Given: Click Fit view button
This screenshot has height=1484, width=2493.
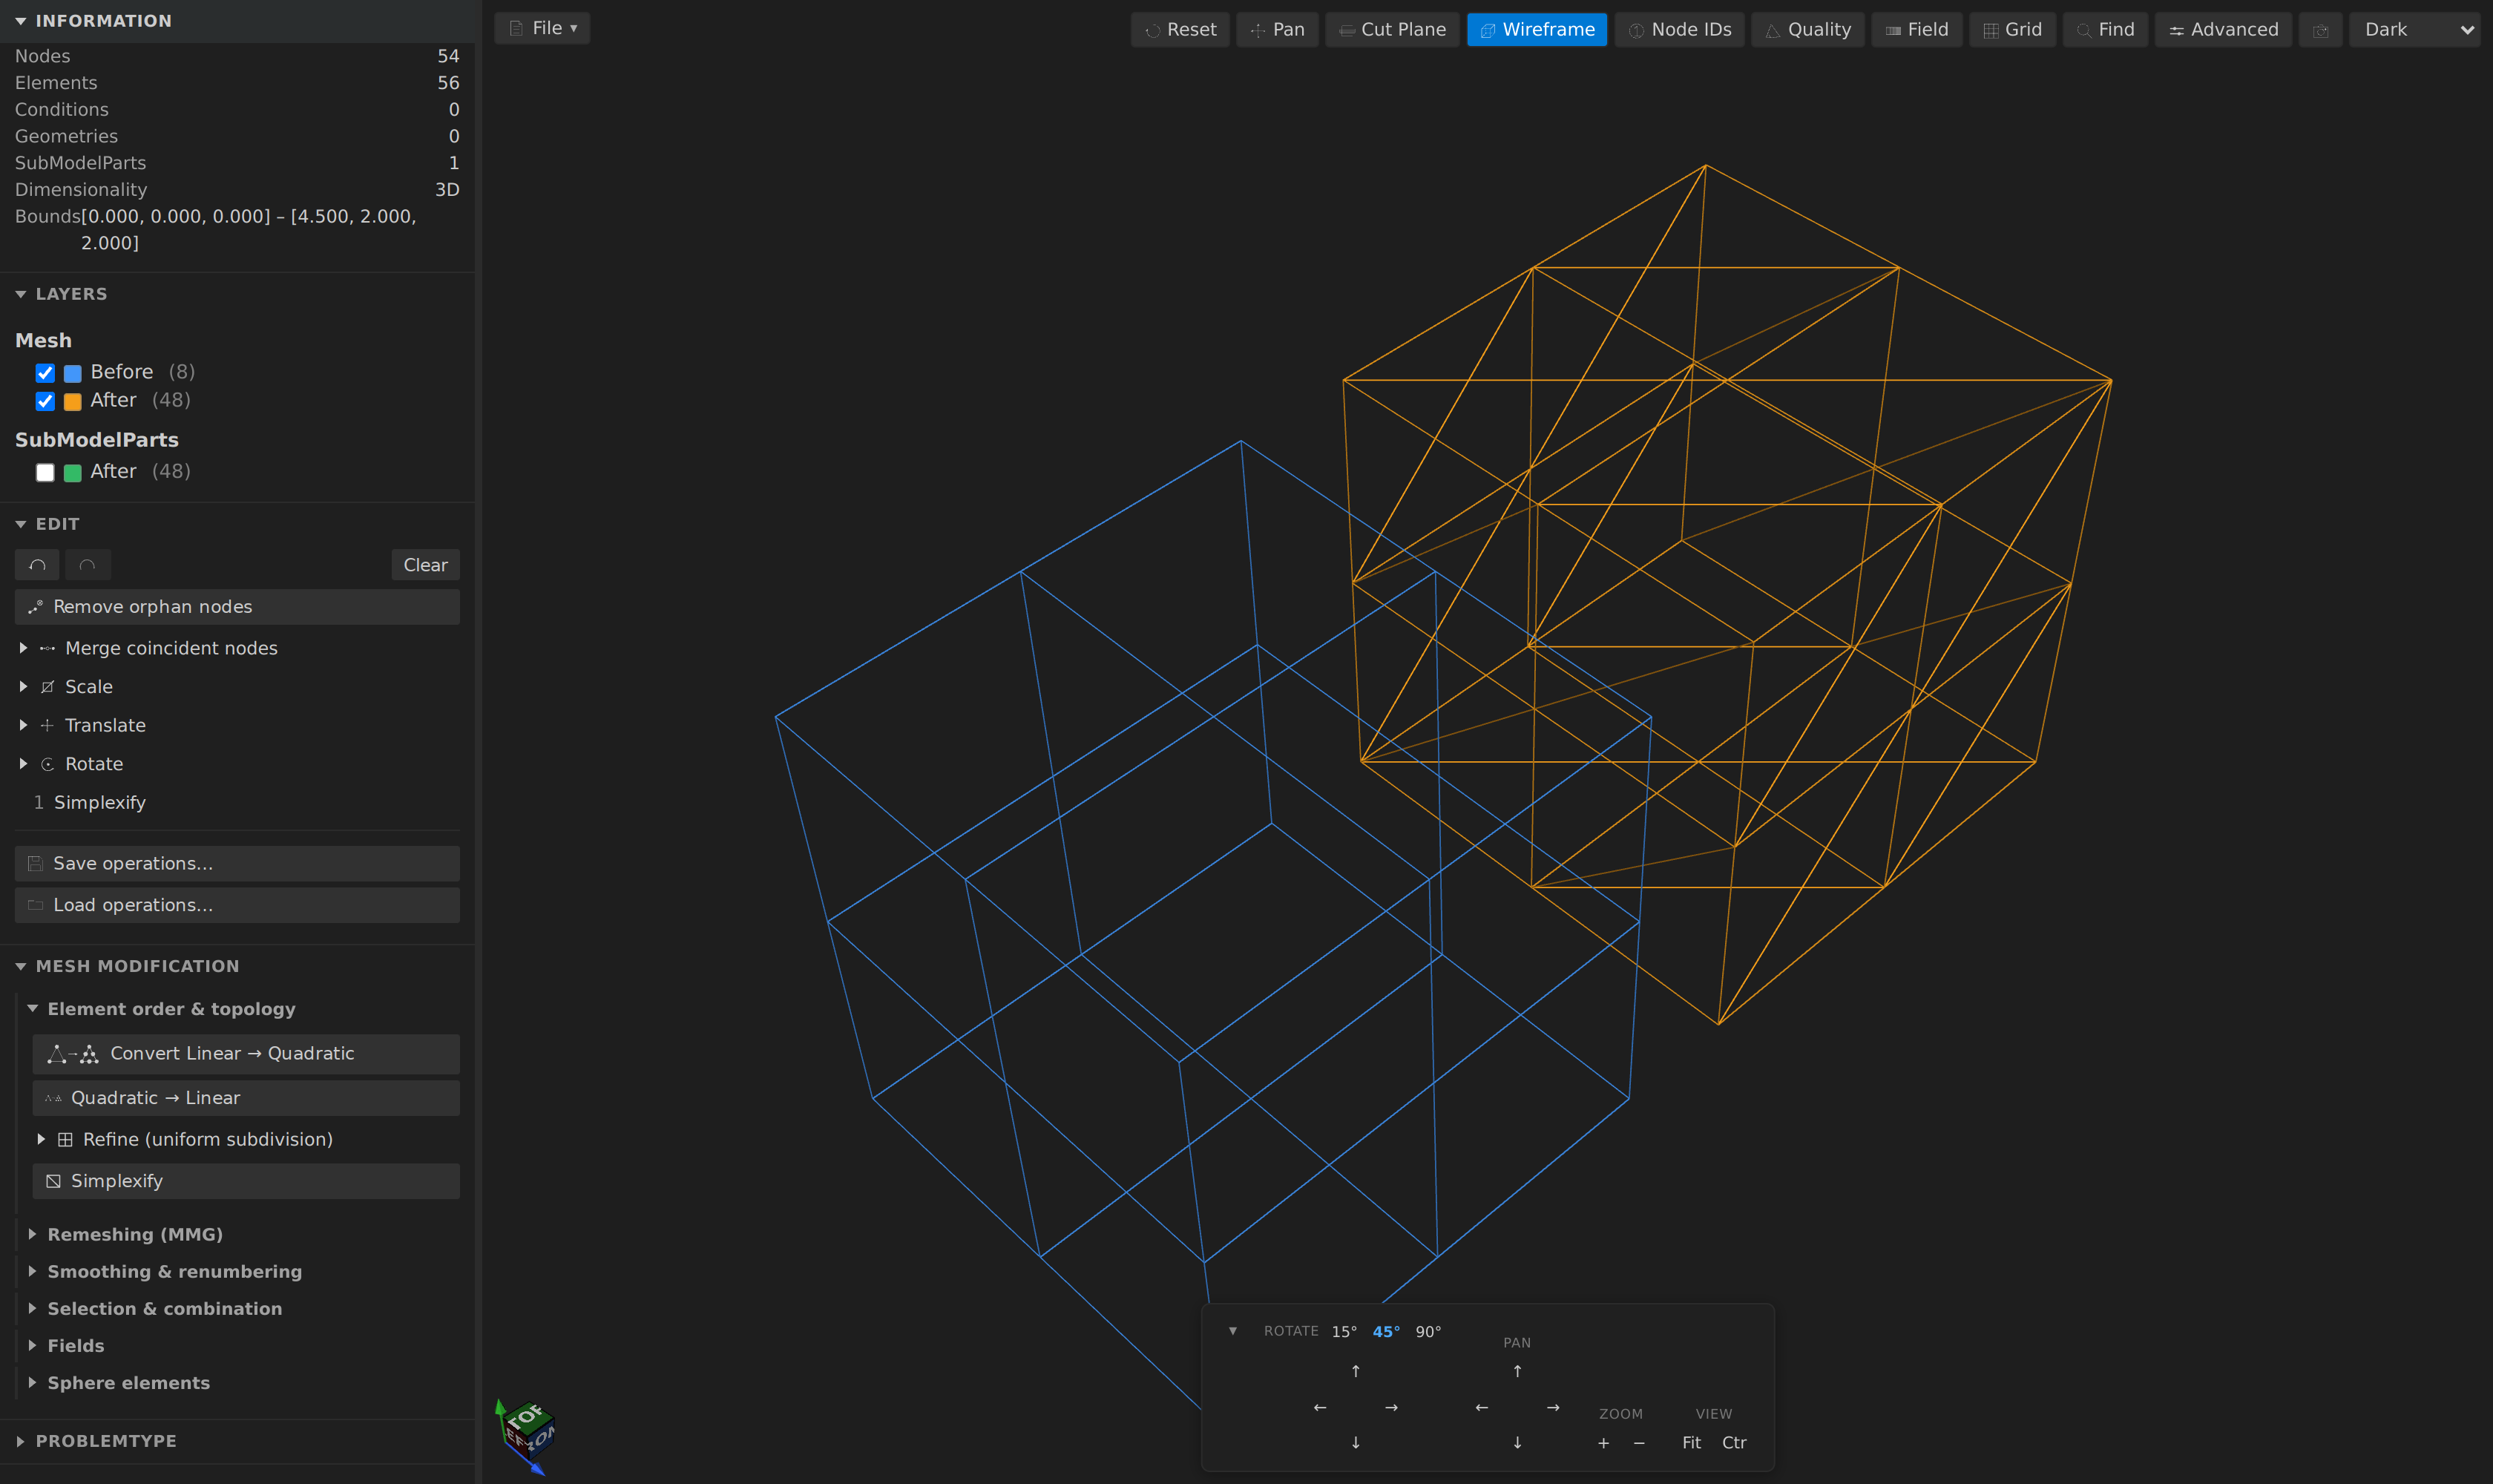Looking at the screenshot, I should click(1691, 1443).
